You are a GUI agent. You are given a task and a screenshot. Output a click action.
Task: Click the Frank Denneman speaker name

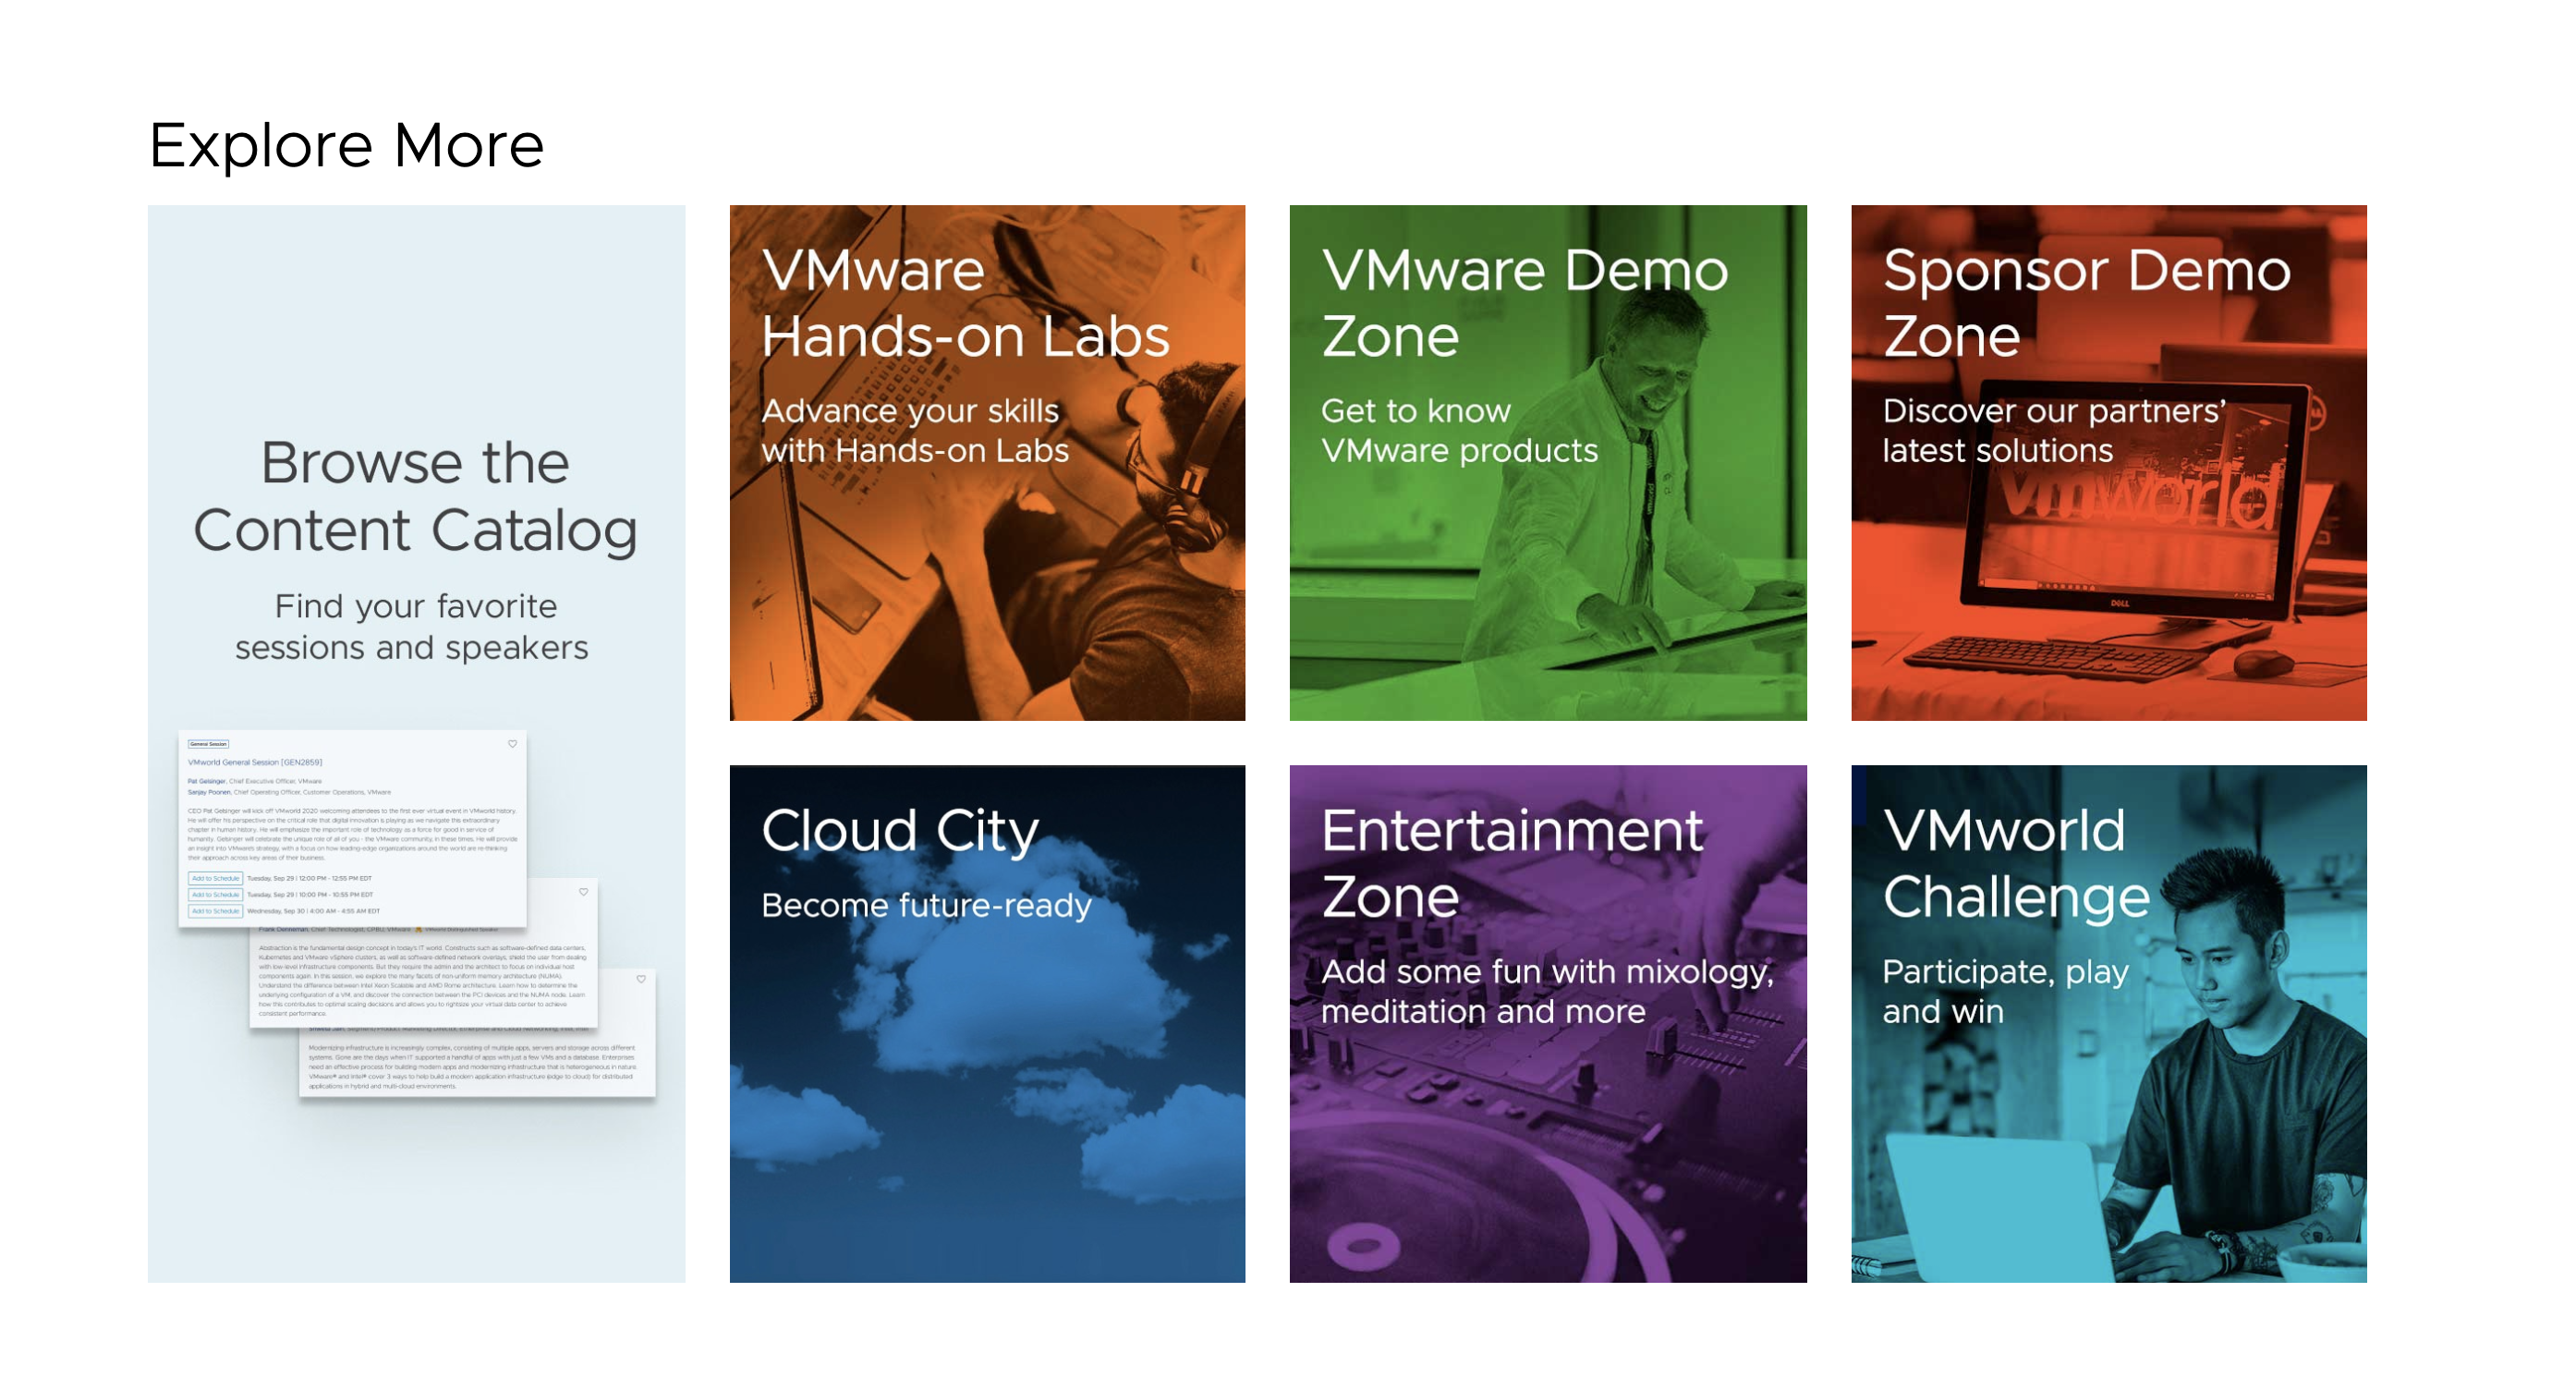coord(284,929)
